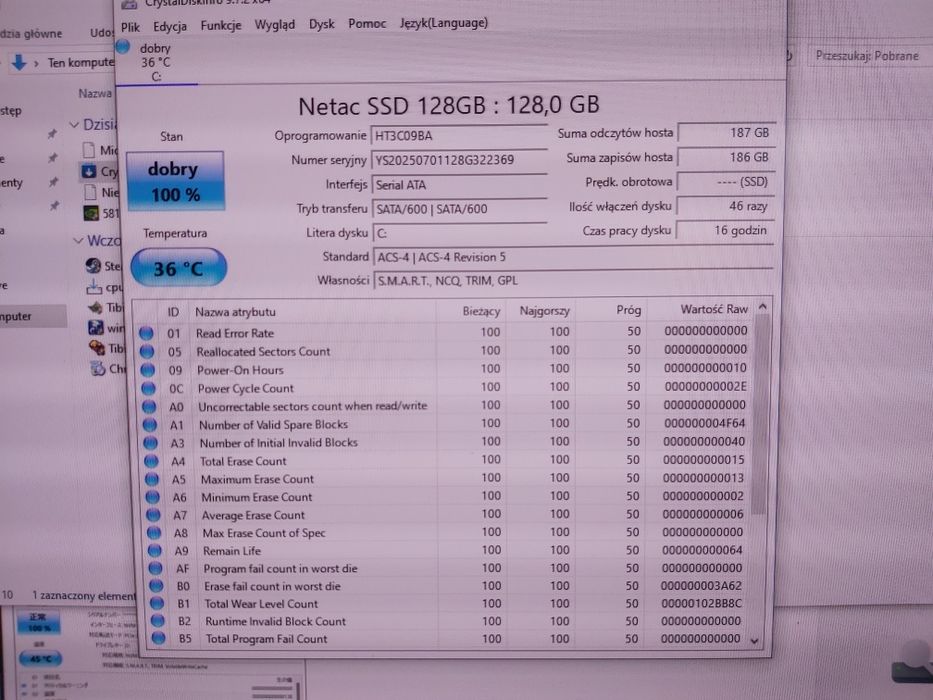Click the status icon of Erase fail count in worst die
The height and width of the screenshot is (700, 933).
156,586
